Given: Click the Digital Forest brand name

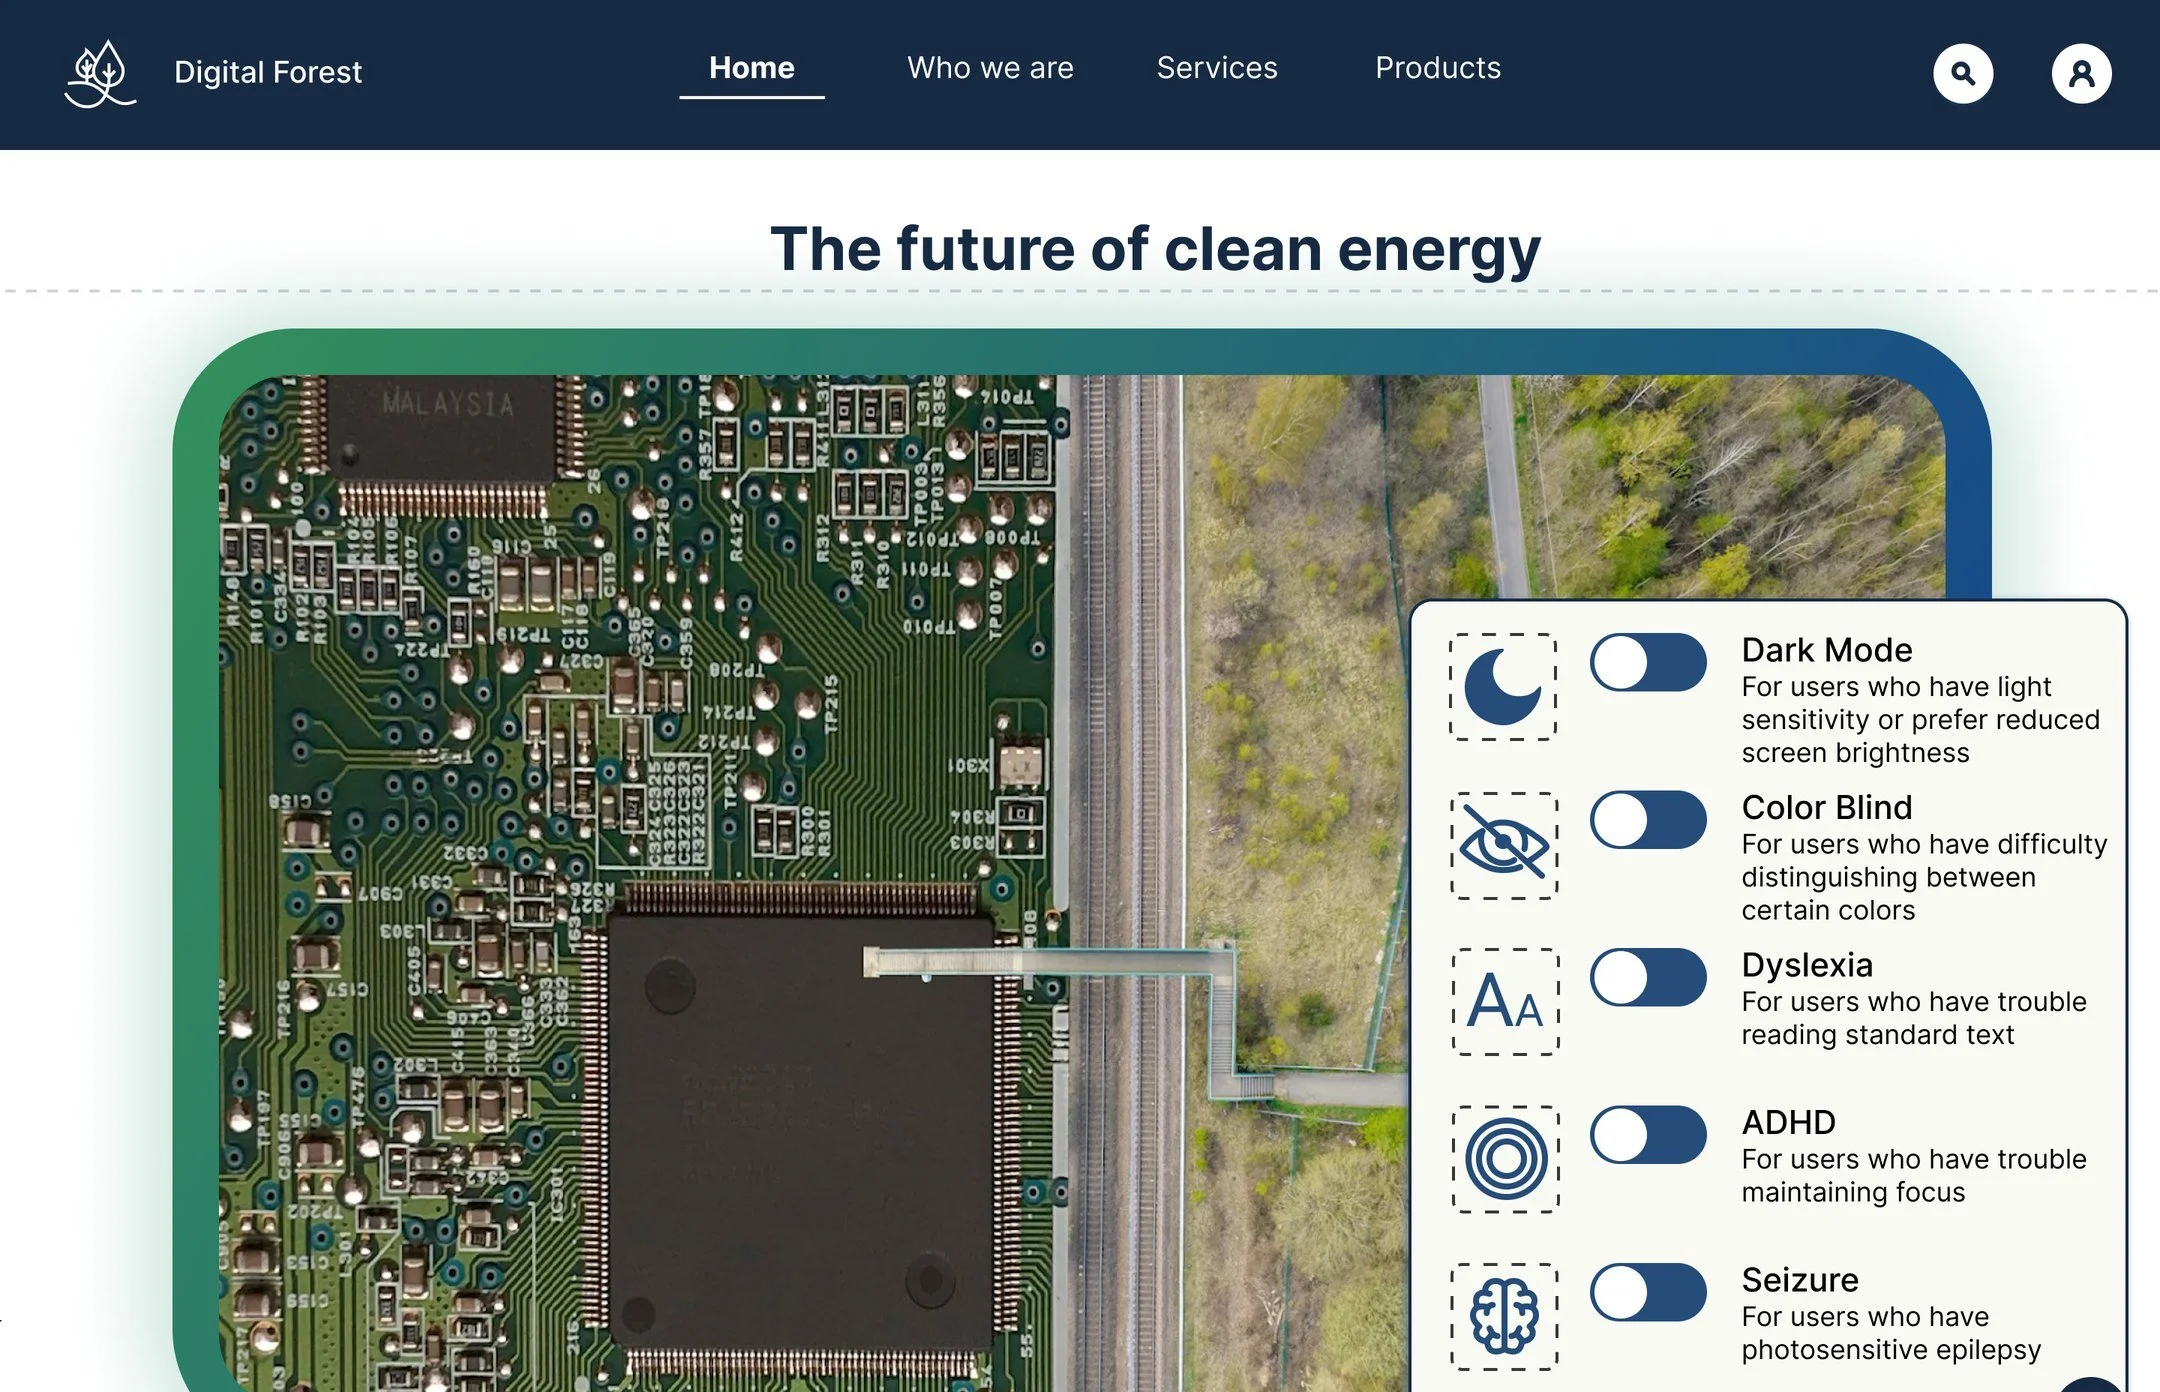Looking at the screenshot, I should coord(268,72).
